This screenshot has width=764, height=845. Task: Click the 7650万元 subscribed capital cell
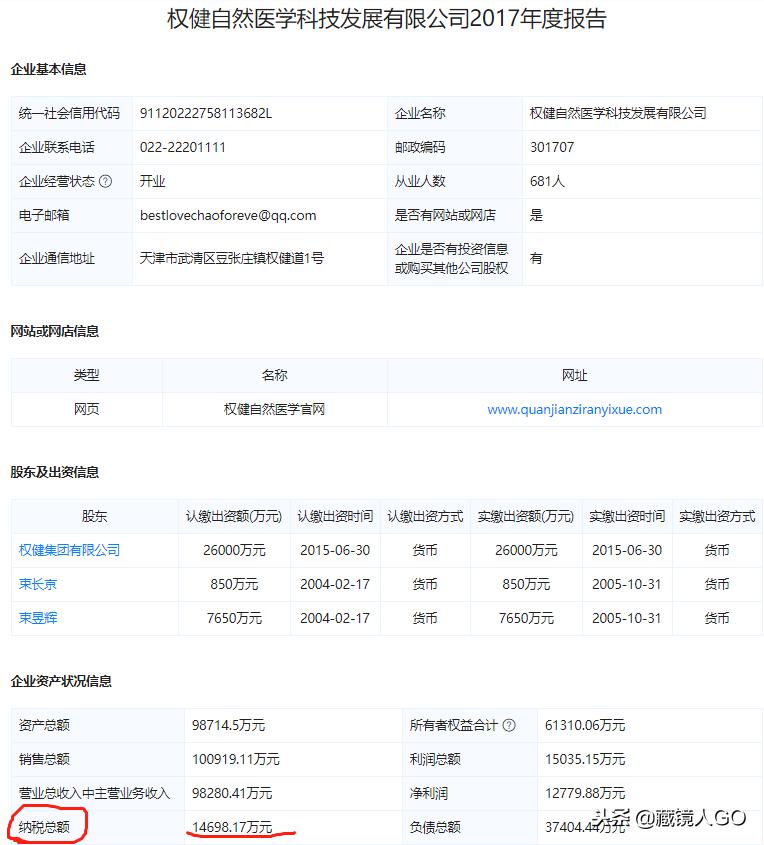pyautogui.click(x=234, y=618)
